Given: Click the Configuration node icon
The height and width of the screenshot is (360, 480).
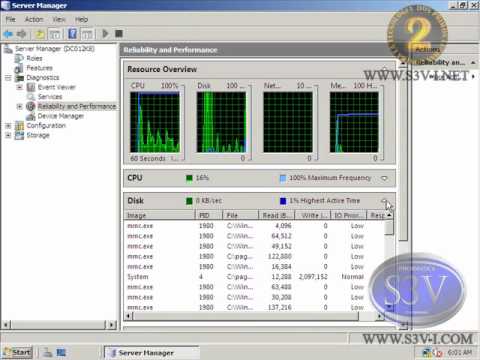Looking at the screenshot, I should click(x=19, y=126).
